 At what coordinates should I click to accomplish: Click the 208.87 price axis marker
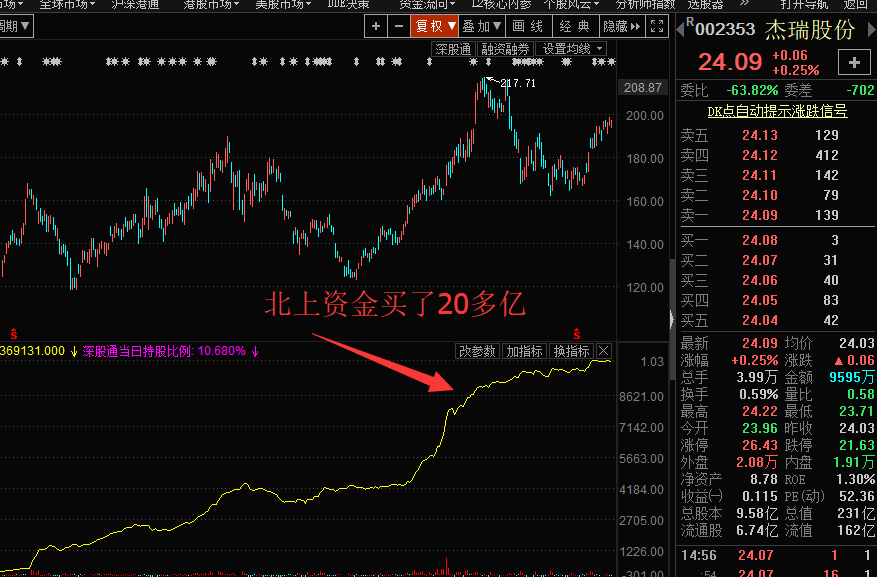pyautogui.click(x=643, y=88)
